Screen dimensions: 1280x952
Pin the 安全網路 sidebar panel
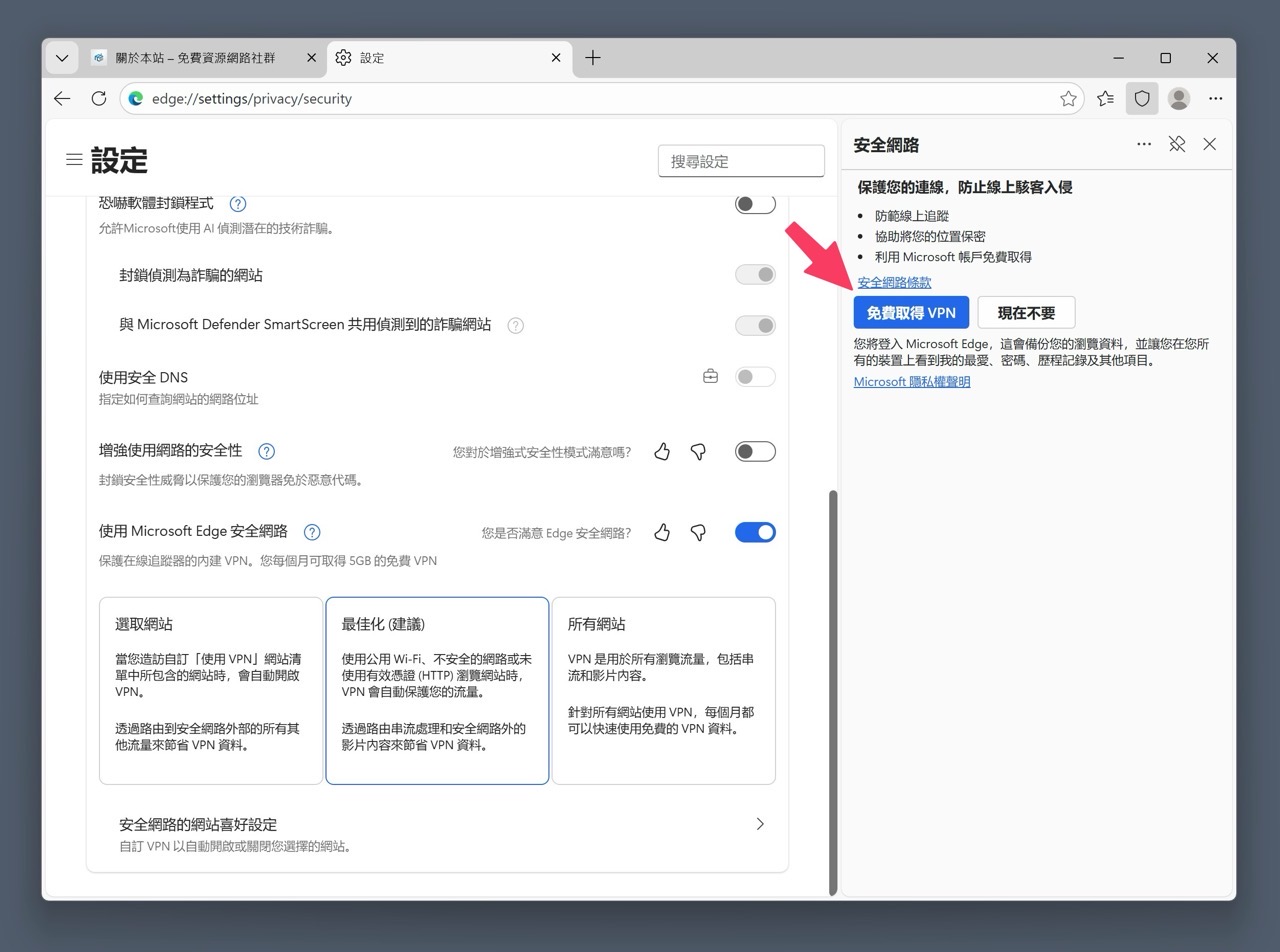click(x=1176, y=144)
